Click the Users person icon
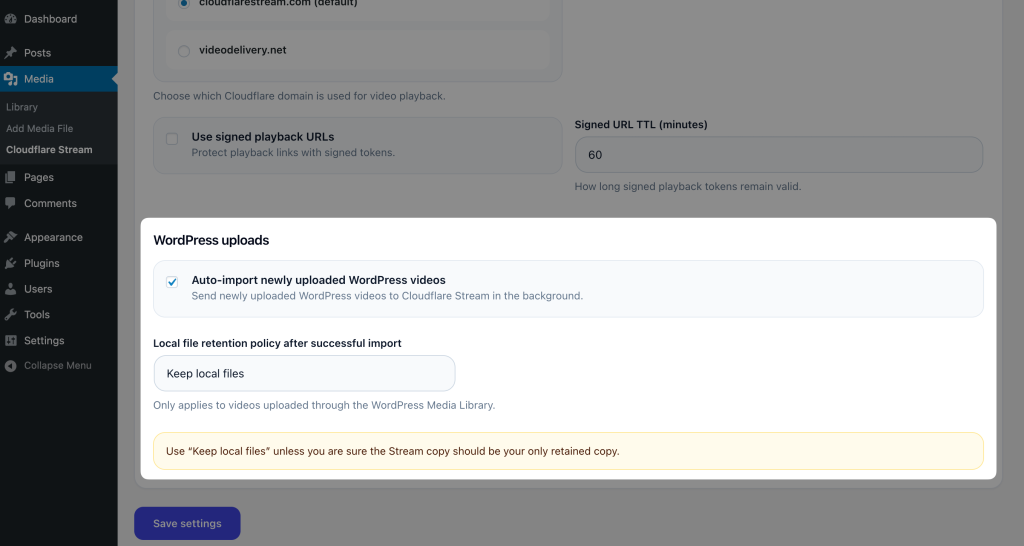This screenshot has height=546, width=1024. [x=11, y=289]
